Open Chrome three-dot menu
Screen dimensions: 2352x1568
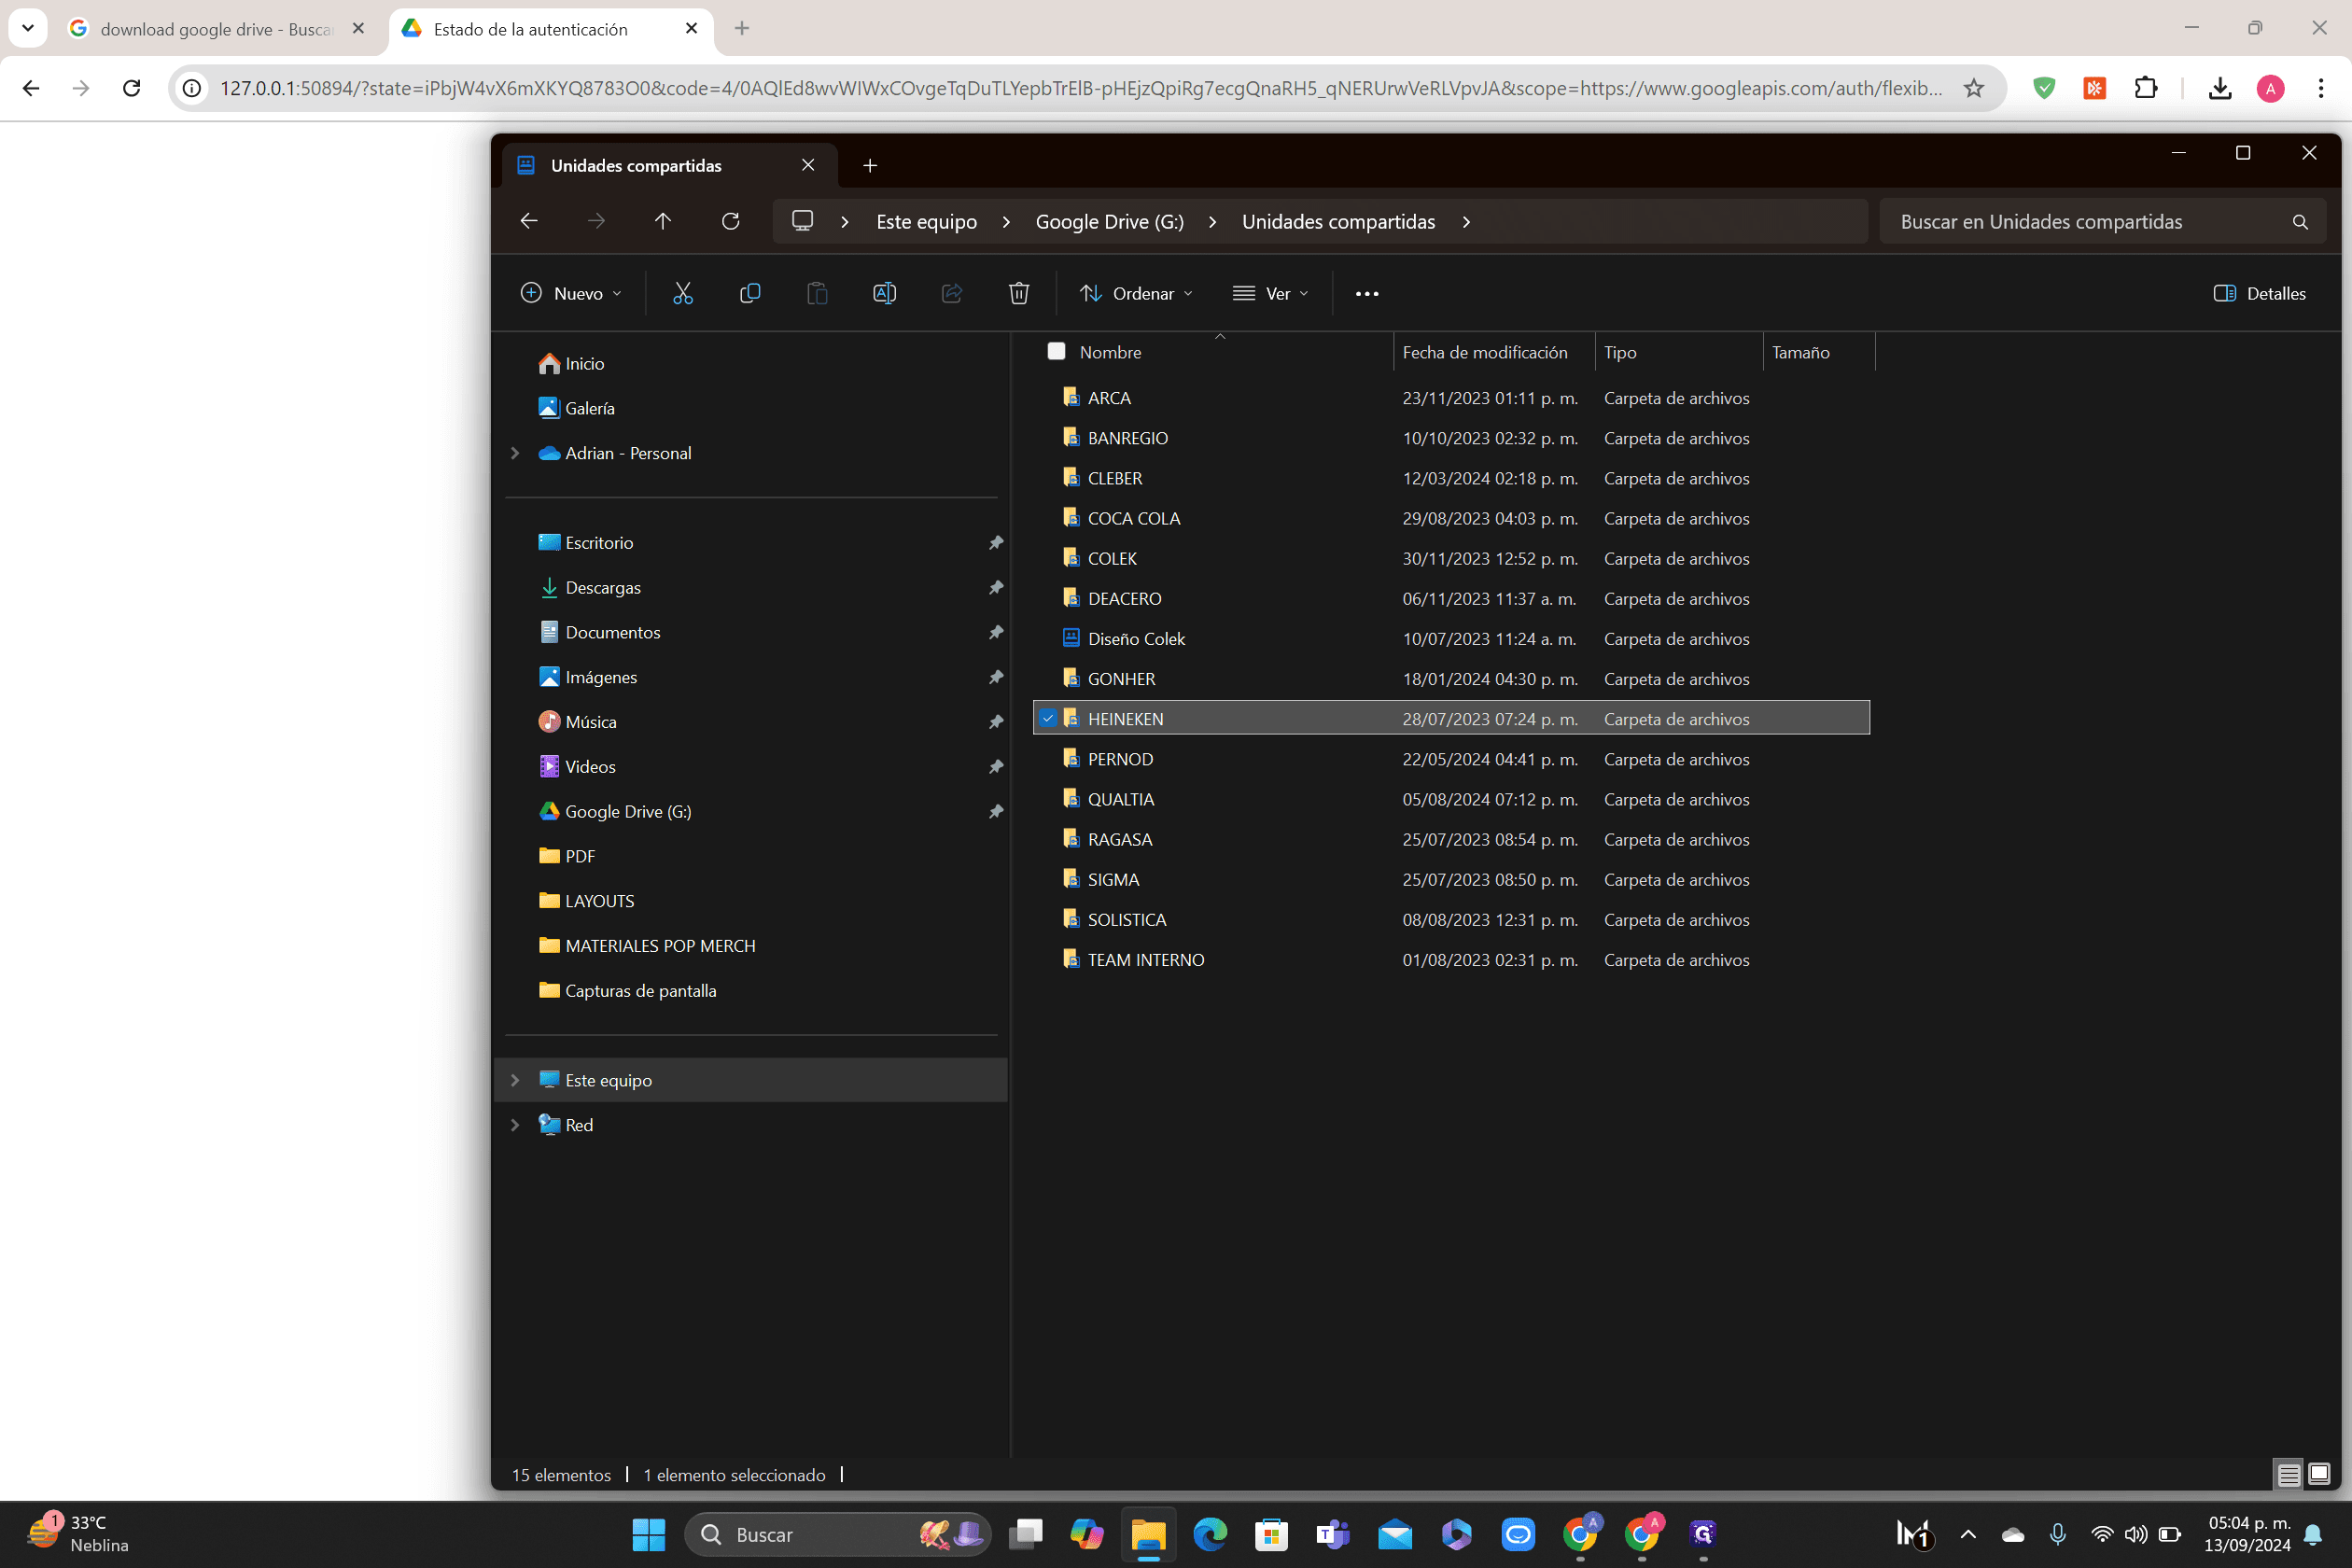click(2320, 88)
